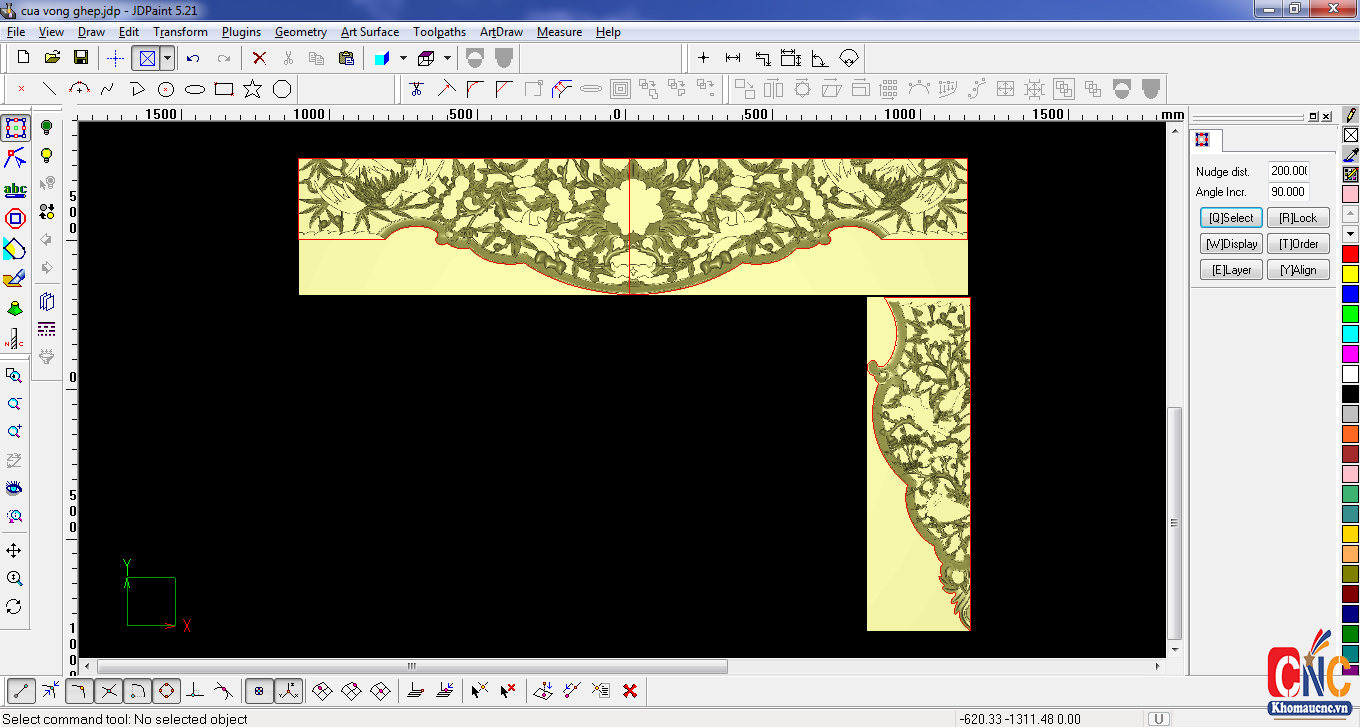This screenshot has width=1360, height=728.
Task: Open the view mode dropdown arrow
Action: (x=167, y=58)
